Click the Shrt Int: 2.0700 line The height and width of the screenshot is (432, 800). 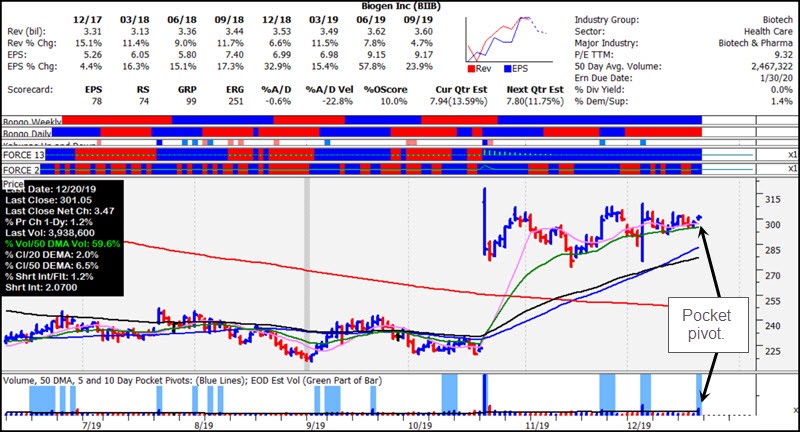tap(41, 288)
